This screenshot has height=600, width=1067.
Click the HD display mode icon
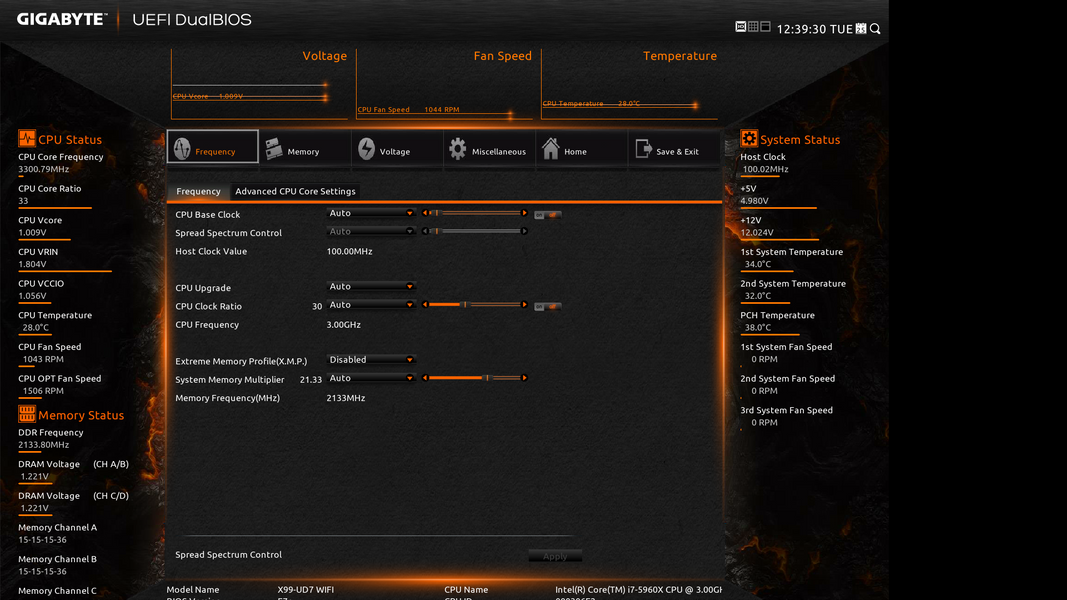pos(741,28)
